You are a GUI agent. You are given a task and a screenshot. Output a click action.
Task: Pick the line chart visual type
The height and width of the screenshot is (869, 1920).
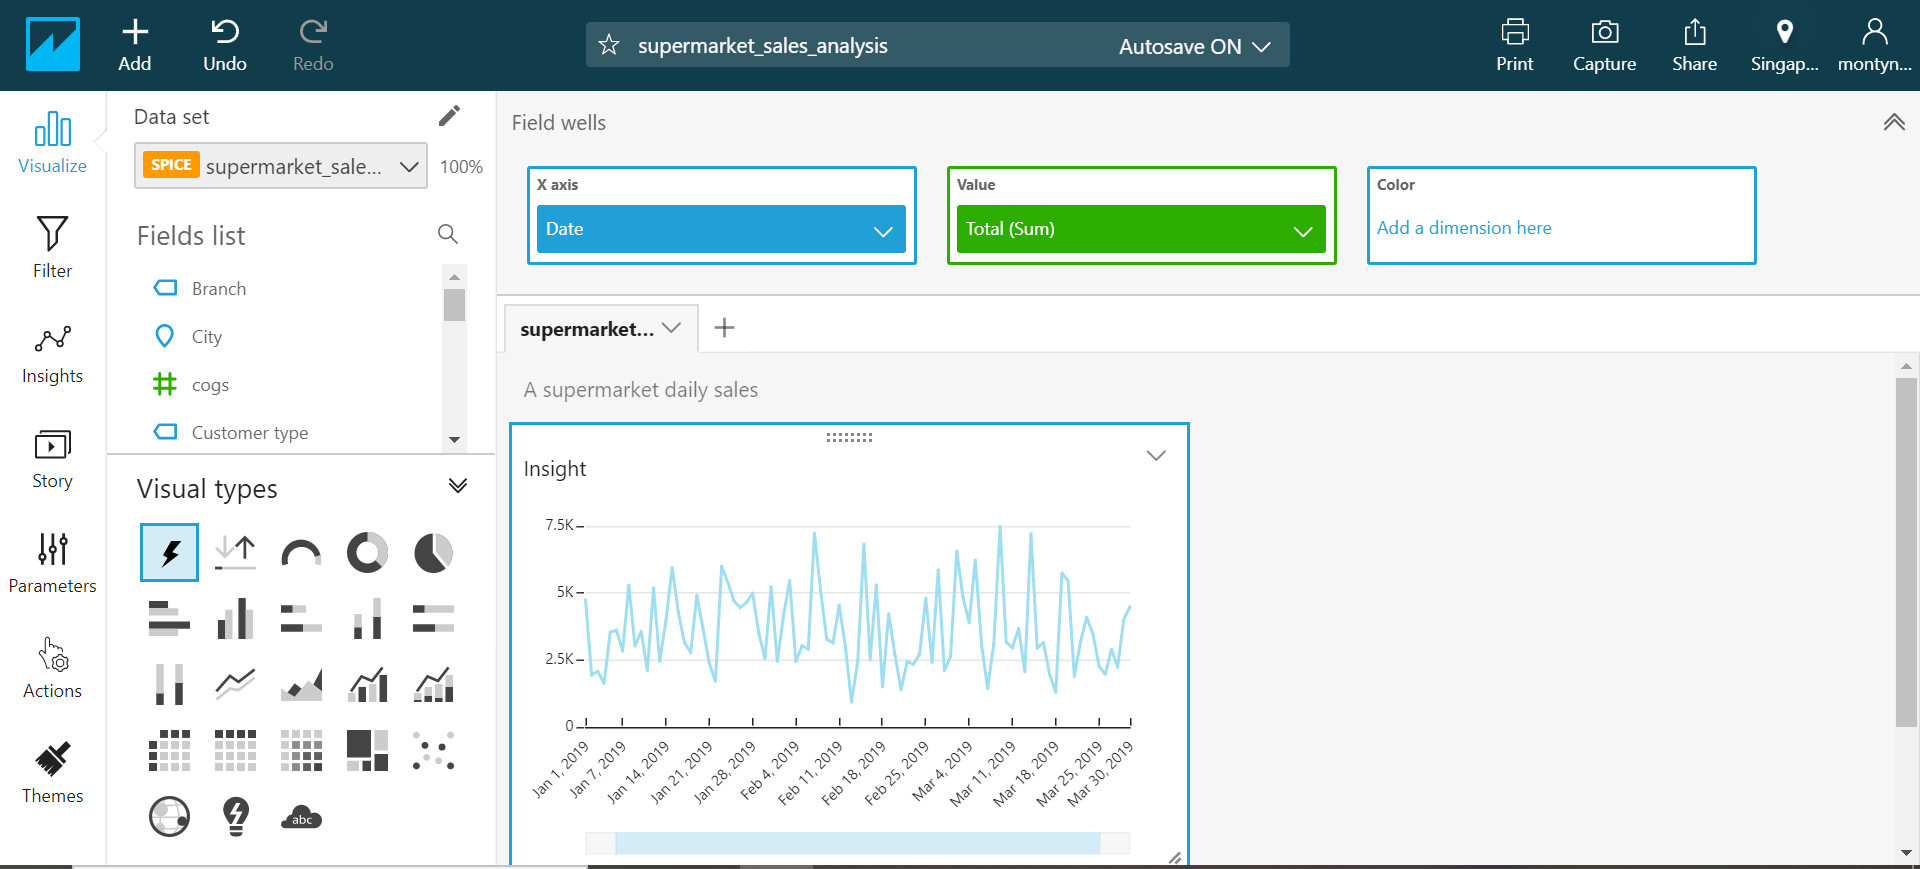pos(235,685)
